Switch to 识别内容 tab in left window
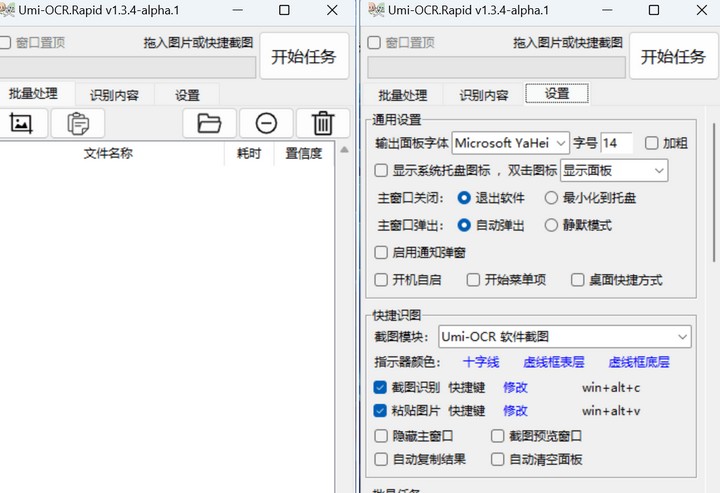 [114, 95]
